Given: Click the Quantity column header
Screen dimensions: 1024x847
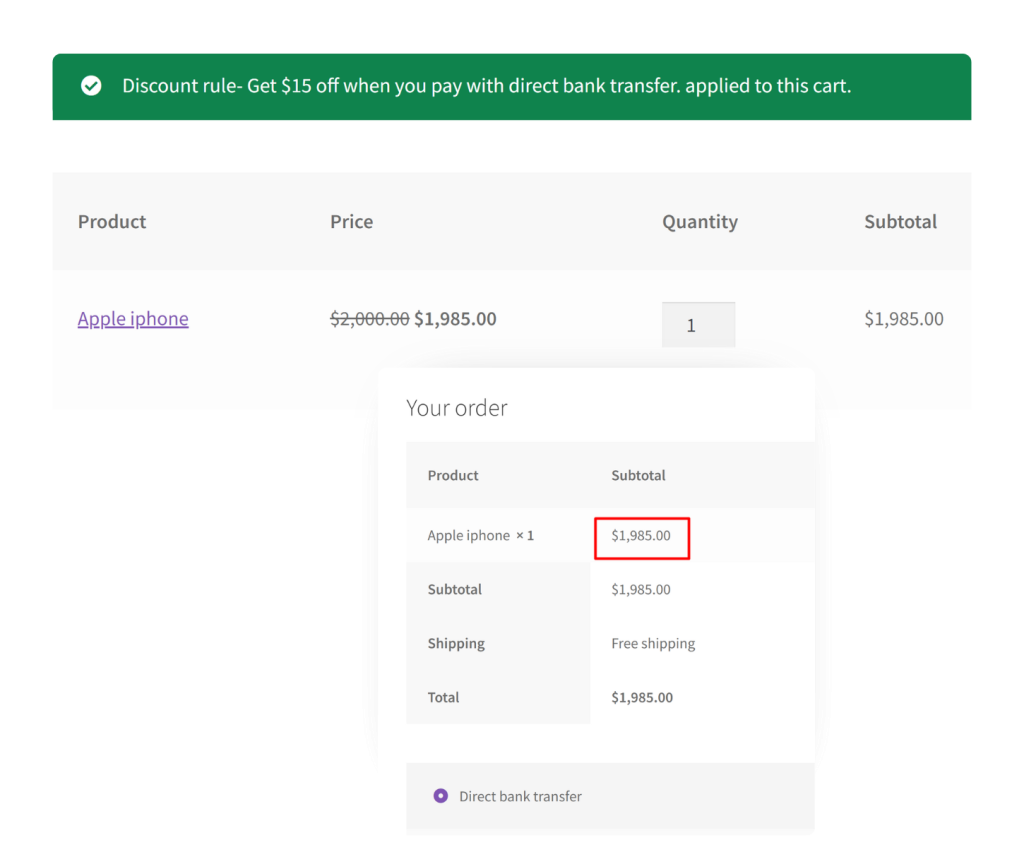Looking at the screenshot, I should 700,221.
